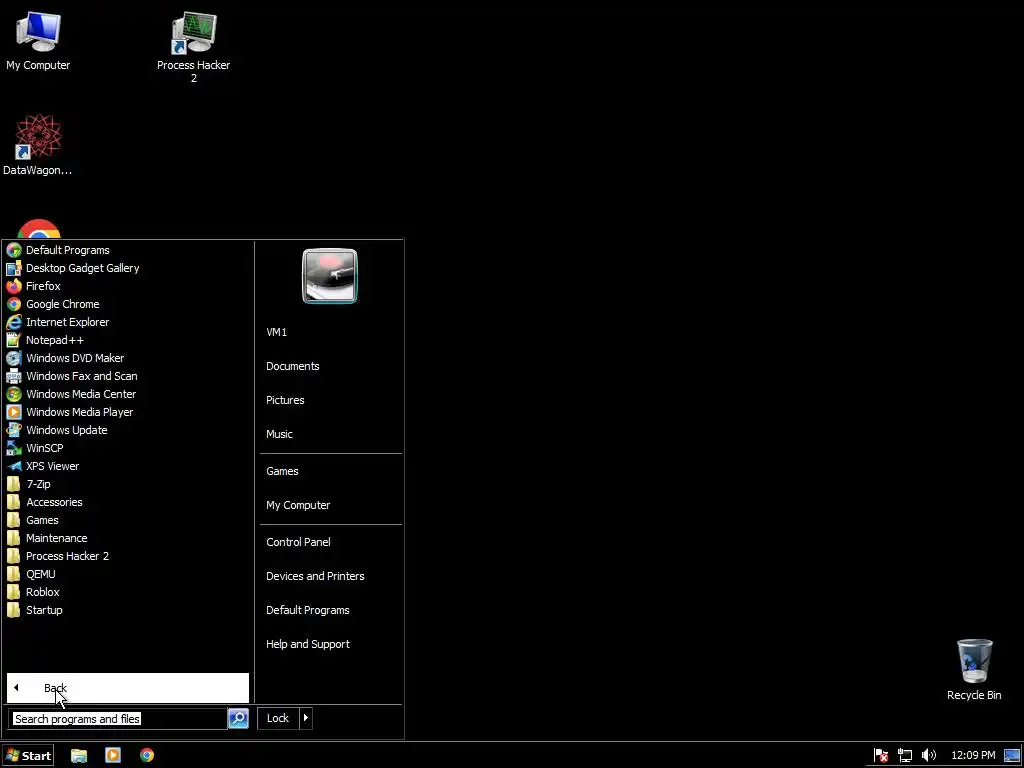Launch Windows Media Center icon

[x=14, y=394]
